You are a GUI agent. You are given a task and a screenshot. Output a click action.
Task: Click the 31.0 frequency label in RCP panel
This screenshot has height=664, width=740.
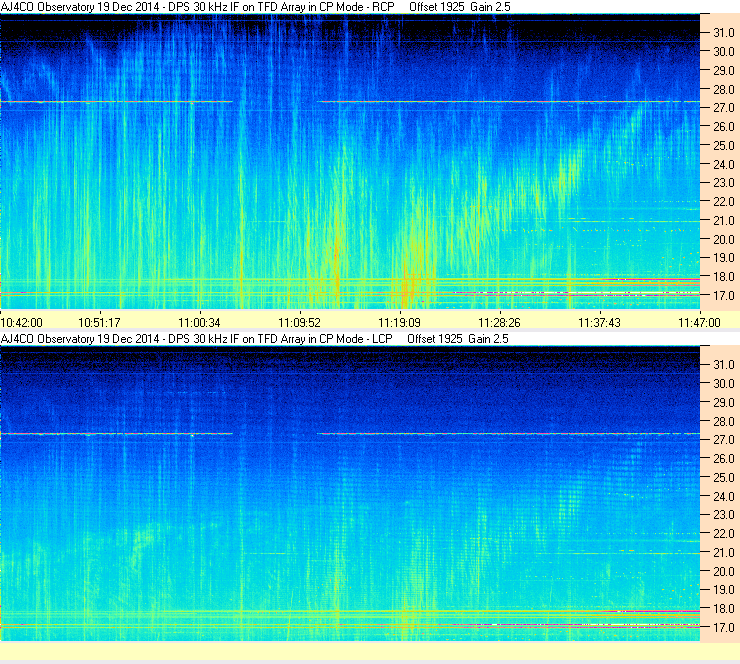click(723, 33)
